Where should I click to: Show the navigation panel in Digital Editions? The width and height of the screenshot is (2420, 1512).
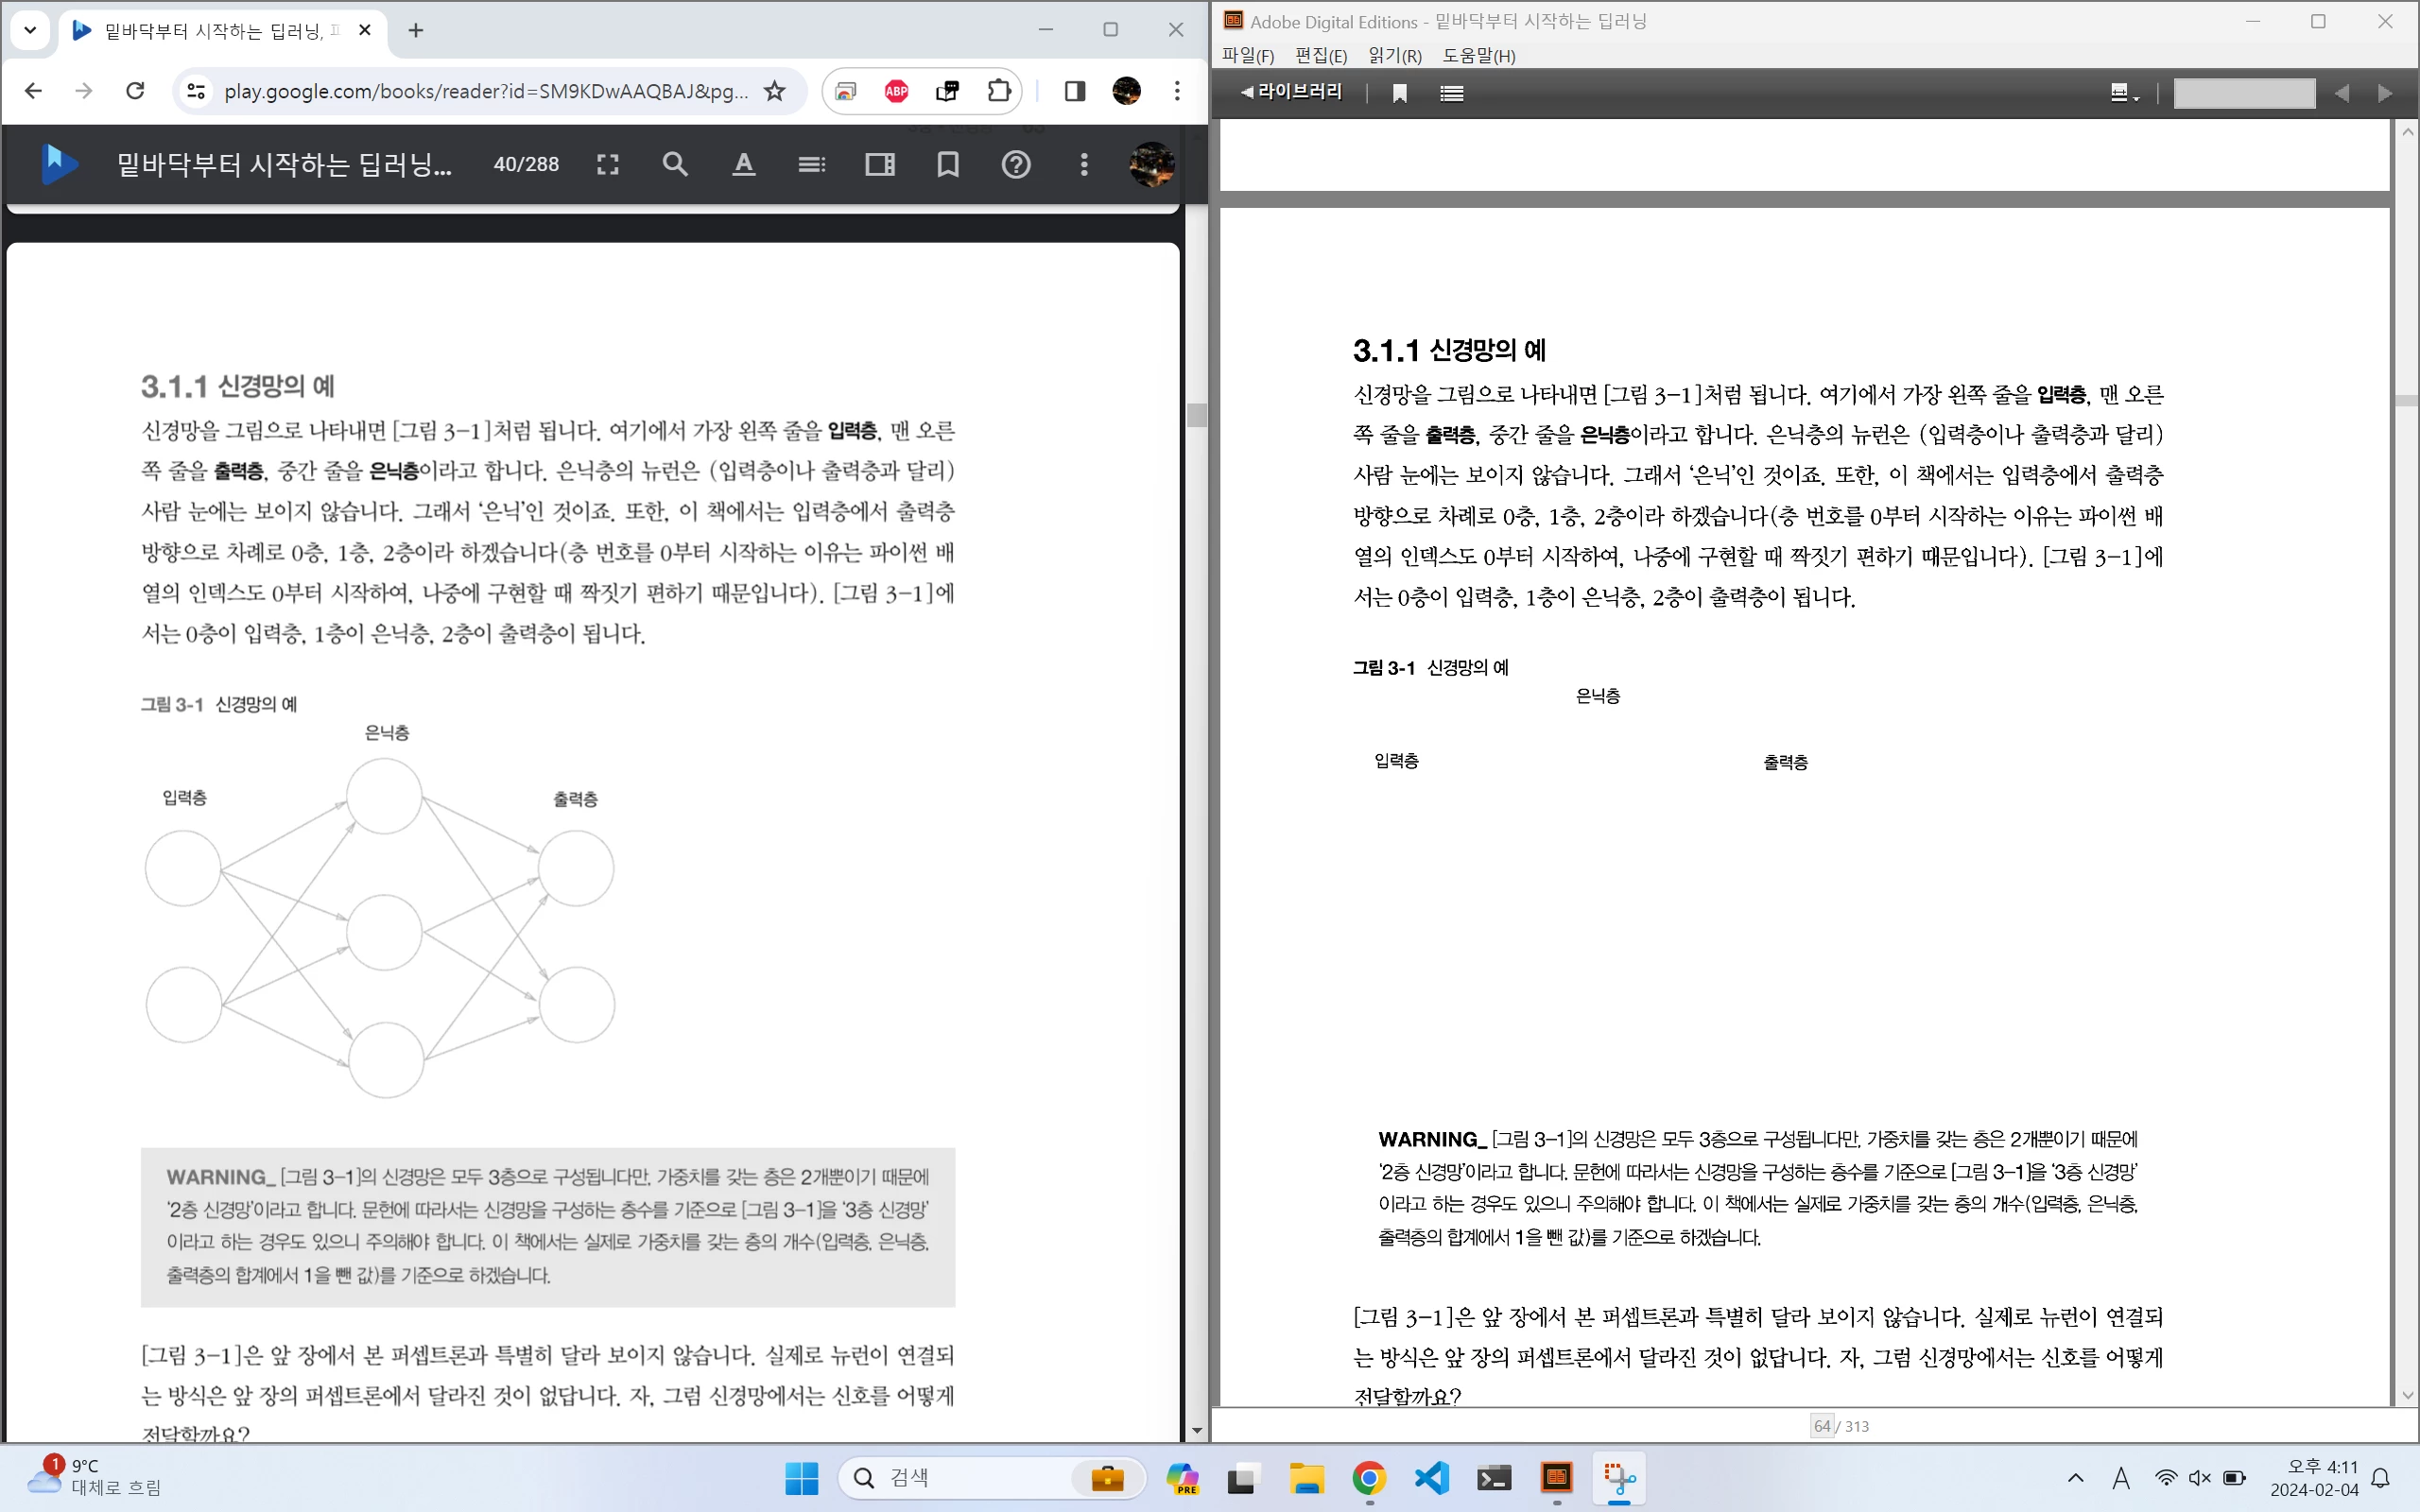coord(1451,93)
